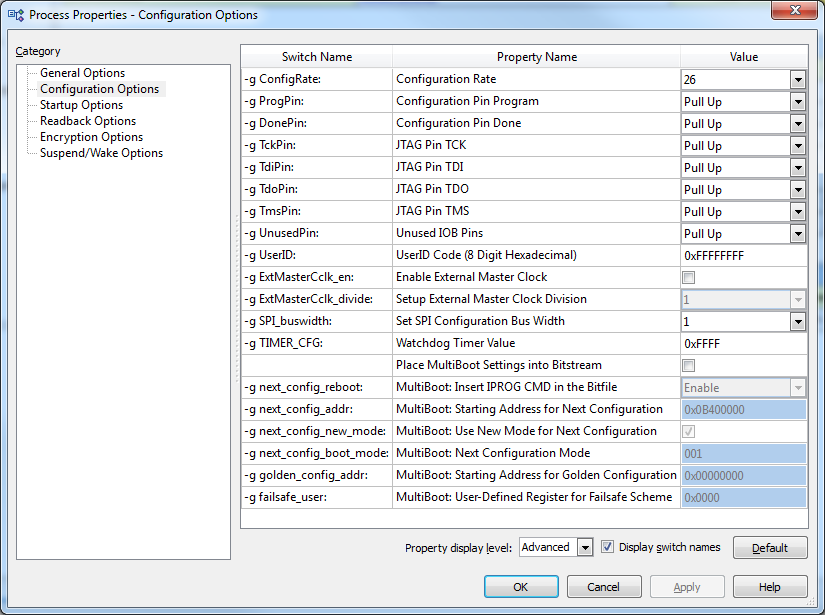Close the Process Properties dialog
825x615 pixels.
(794, 10)
